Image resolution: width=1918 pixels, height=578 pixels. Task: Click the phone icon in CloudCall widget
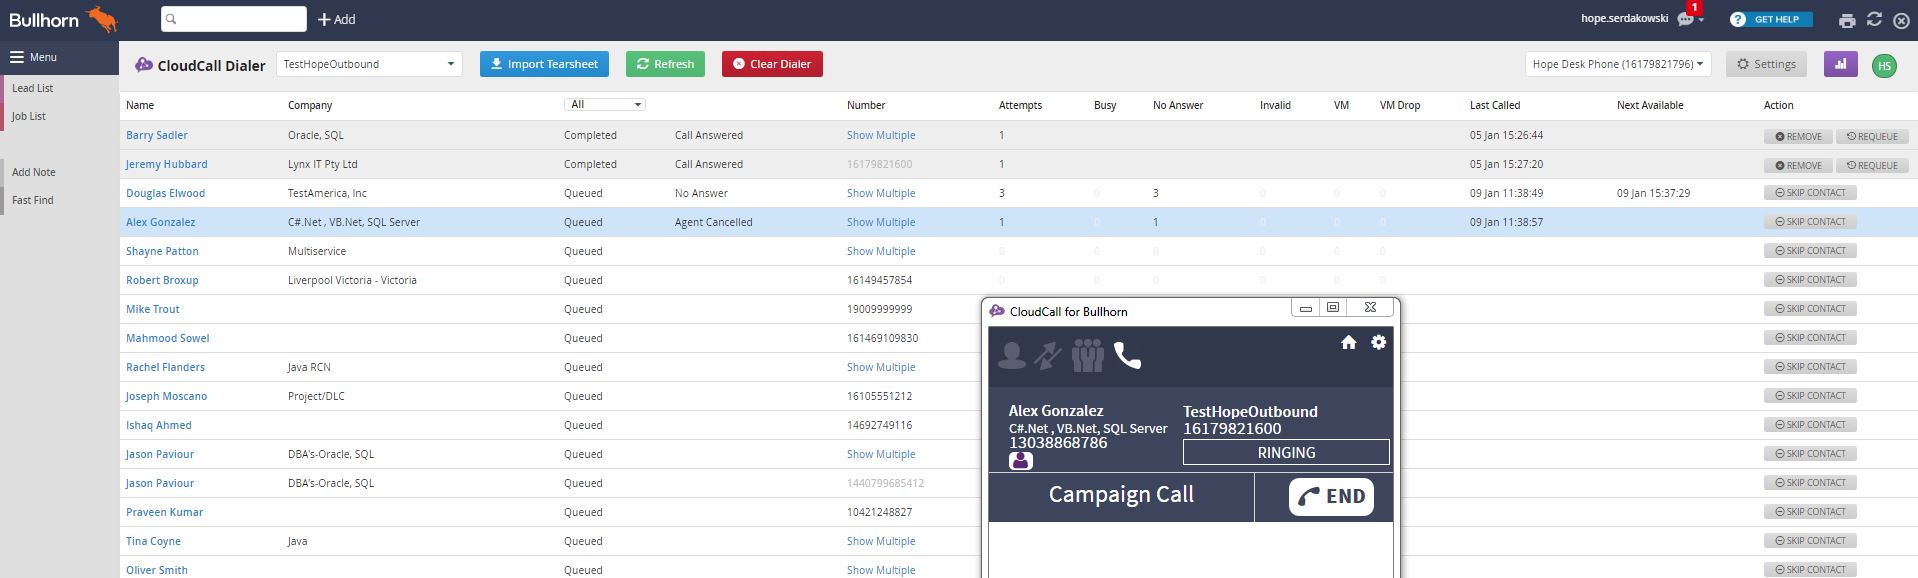1127,356
